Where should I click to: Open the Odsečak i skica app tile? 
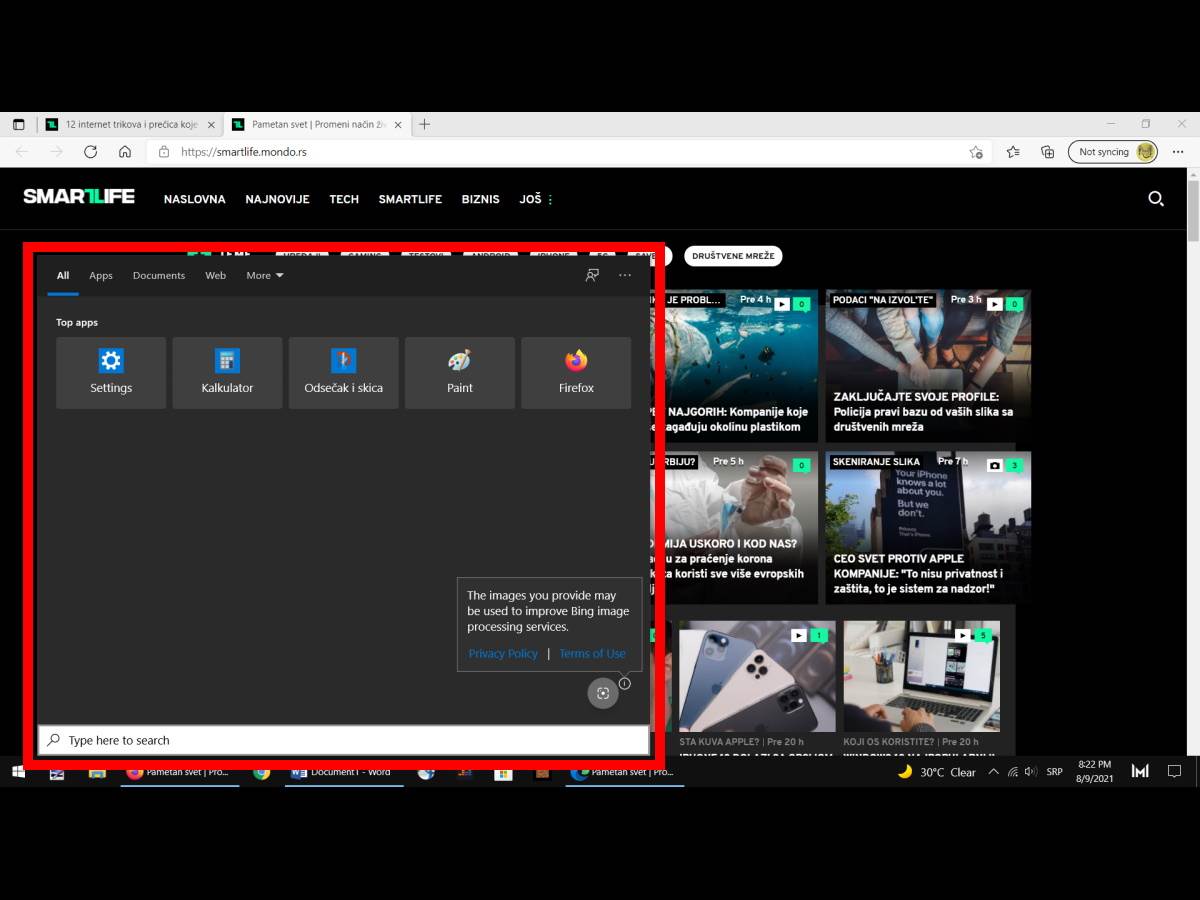coord(343,372)
